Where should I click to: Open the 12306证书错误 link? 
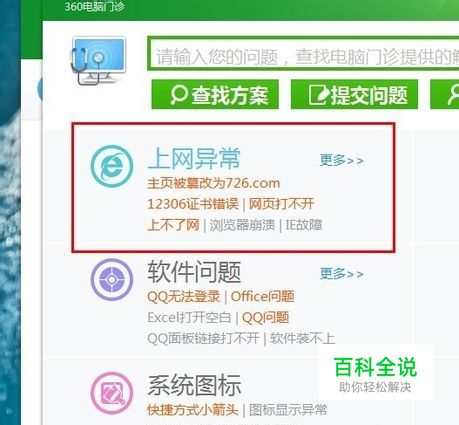click(193, 204)
